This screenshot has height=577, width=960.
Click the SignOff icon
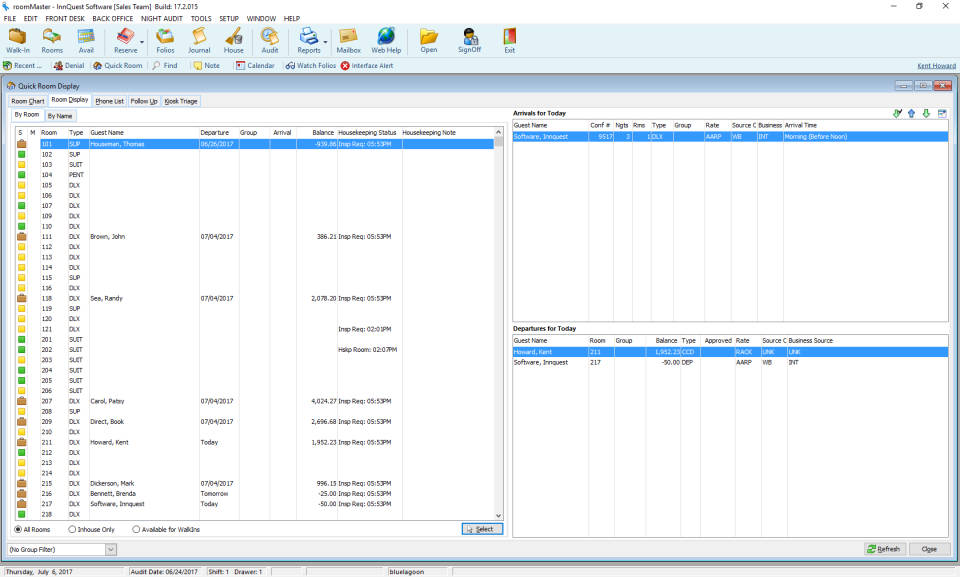469,40
